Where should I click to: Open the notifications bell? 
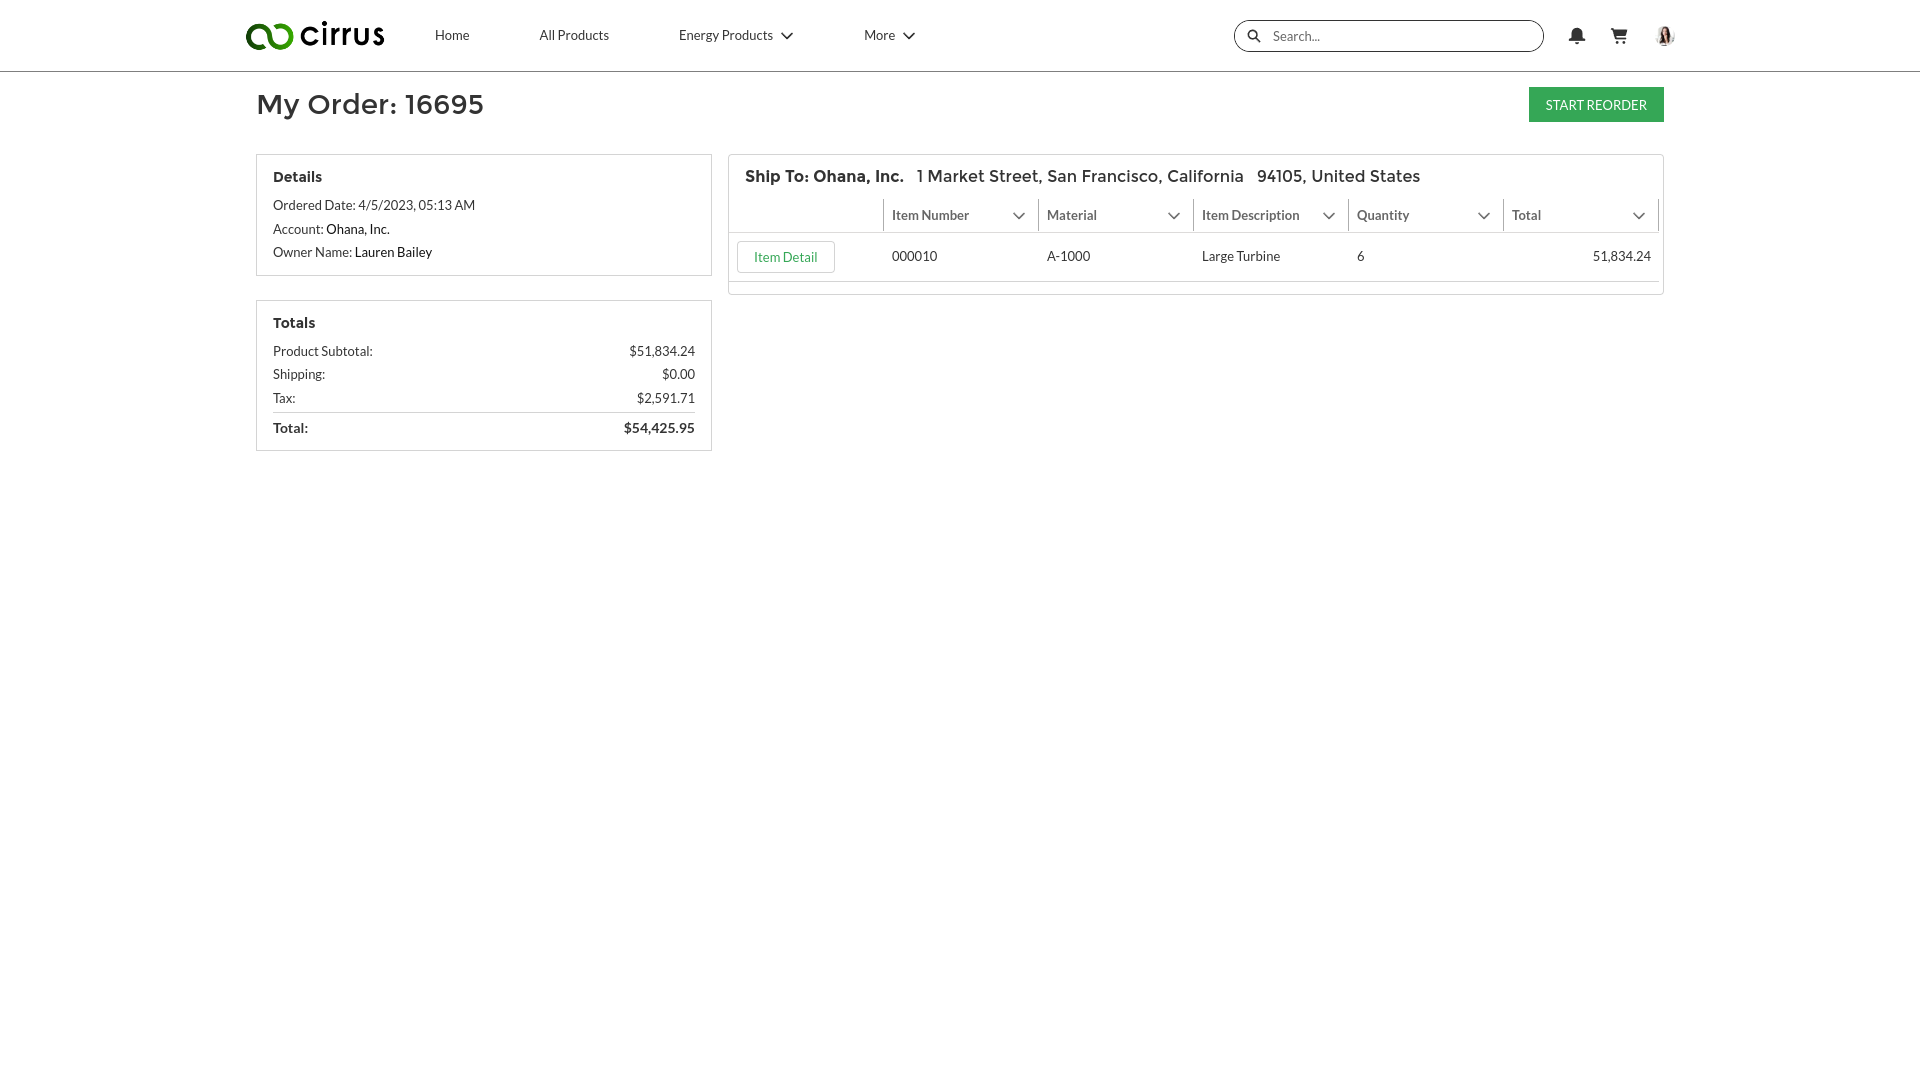(1577, 36)
